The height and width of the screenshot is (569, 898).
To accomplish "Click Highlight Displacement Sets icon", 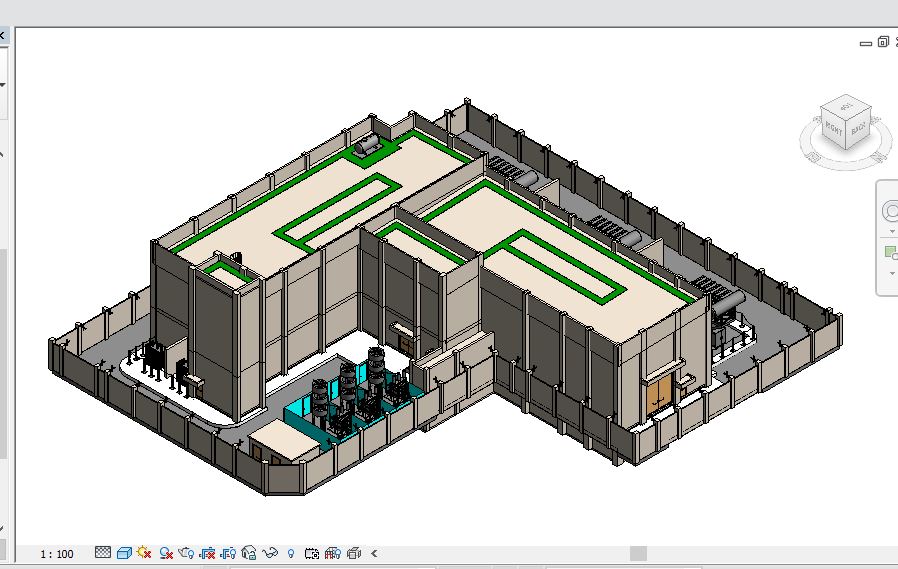I will [354, 553].
